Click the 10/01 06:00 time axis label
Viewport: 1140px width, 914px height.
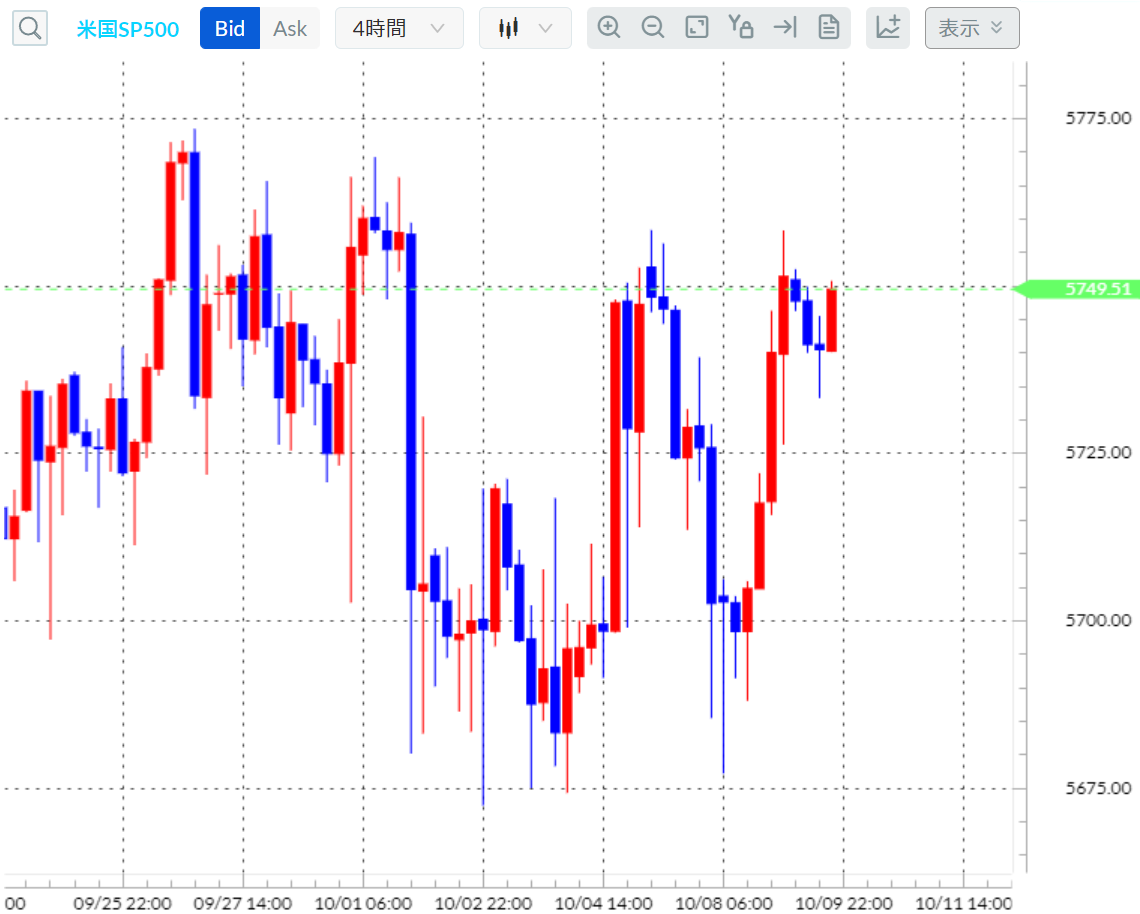point(363,903)
